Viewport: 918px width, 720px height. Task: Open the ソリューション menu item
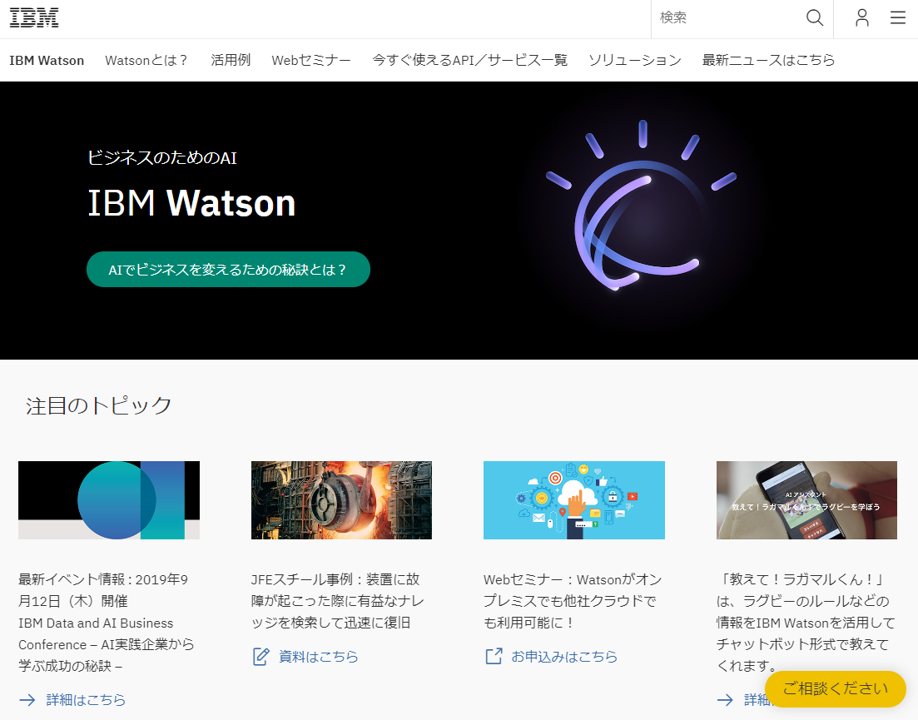click(635, 60)
